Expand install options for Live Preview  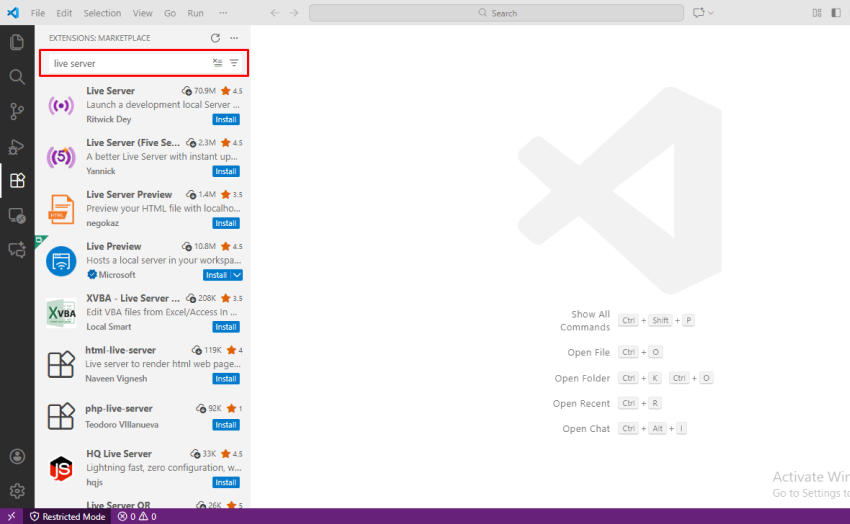click(237, 275)
